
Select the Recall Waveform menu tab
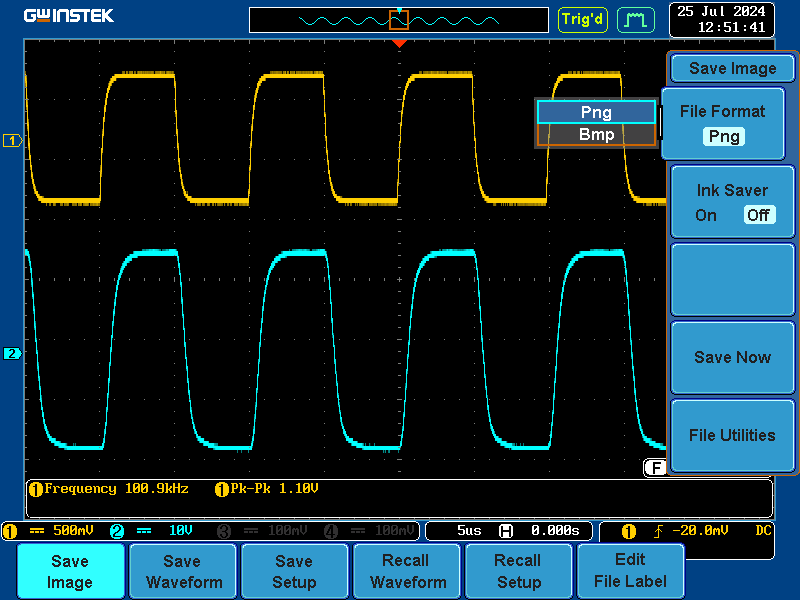point(407,571)
